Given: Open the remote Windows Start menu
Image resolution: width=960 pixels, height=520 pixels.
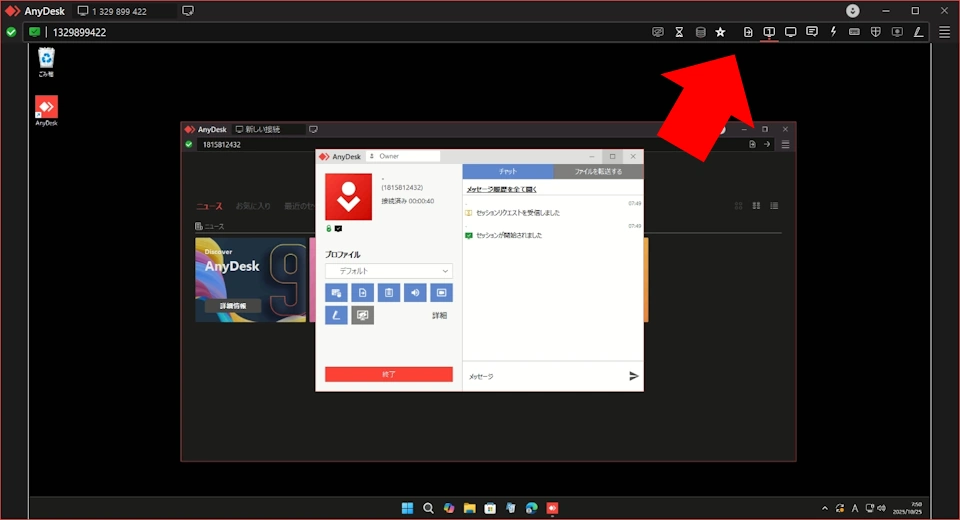Looking at the screenshot, I should [407, 508].
